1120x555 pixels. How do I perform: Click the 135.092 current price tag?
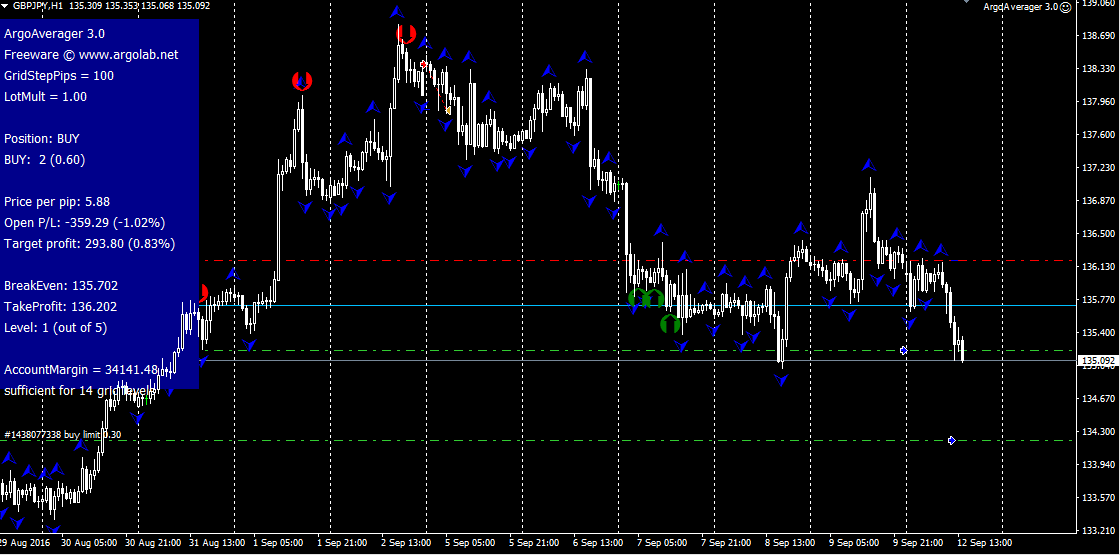[1099, 361]
